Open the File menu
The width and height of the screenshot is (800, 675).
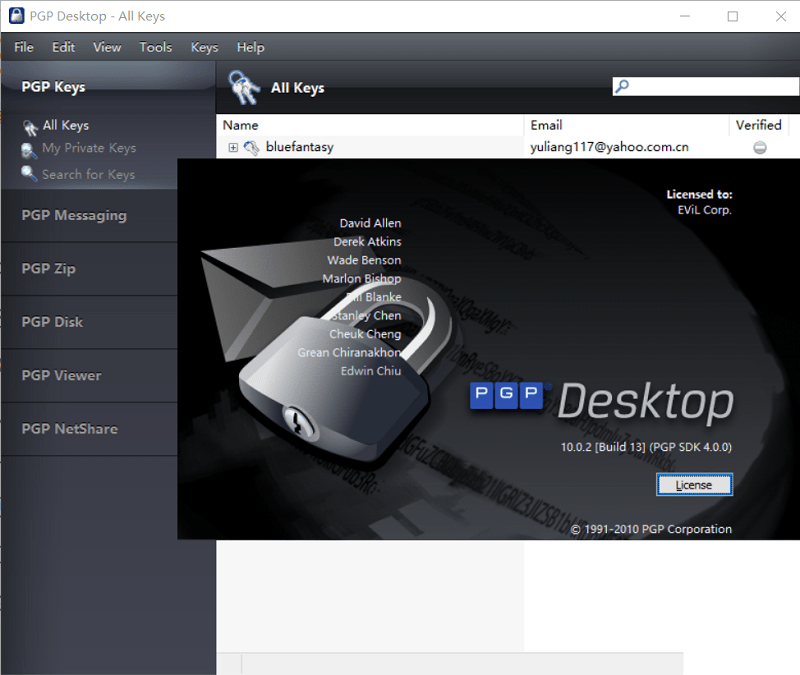(24, 47)
